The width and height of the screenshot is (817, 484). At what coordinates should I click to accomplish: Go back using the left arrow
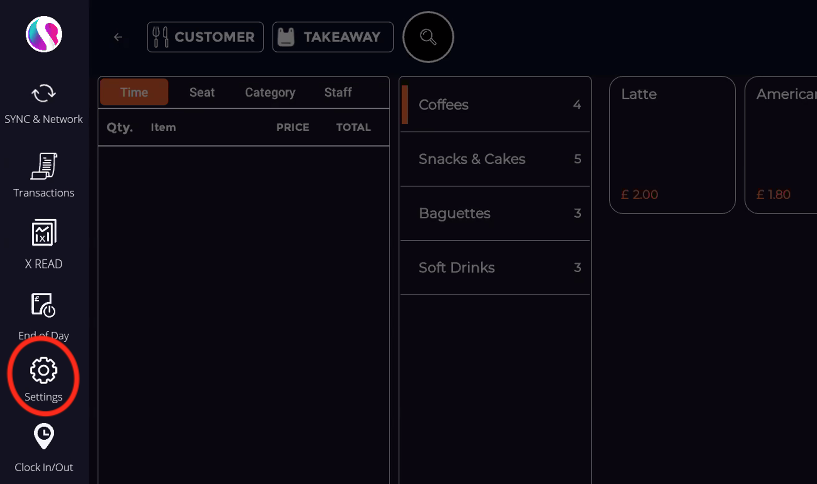(118, 37)
